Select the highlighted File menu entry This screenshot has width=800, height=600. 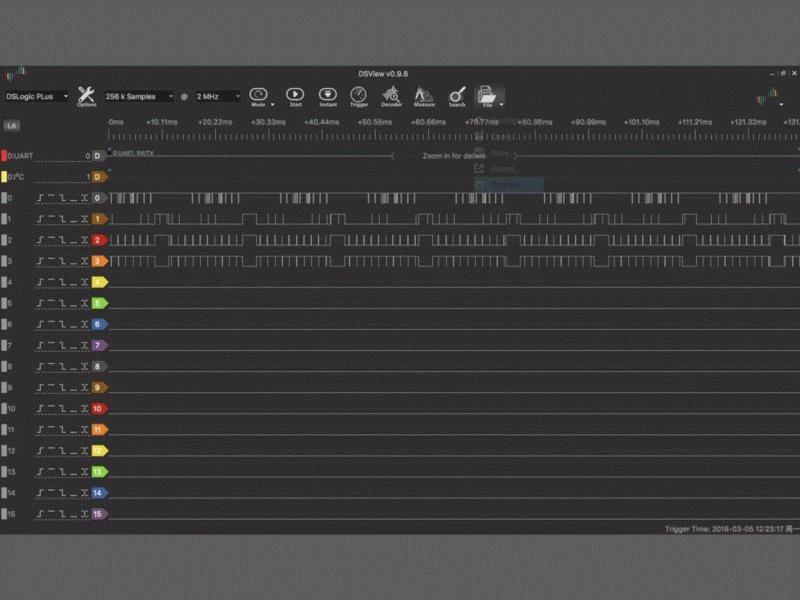pos(508,185)
